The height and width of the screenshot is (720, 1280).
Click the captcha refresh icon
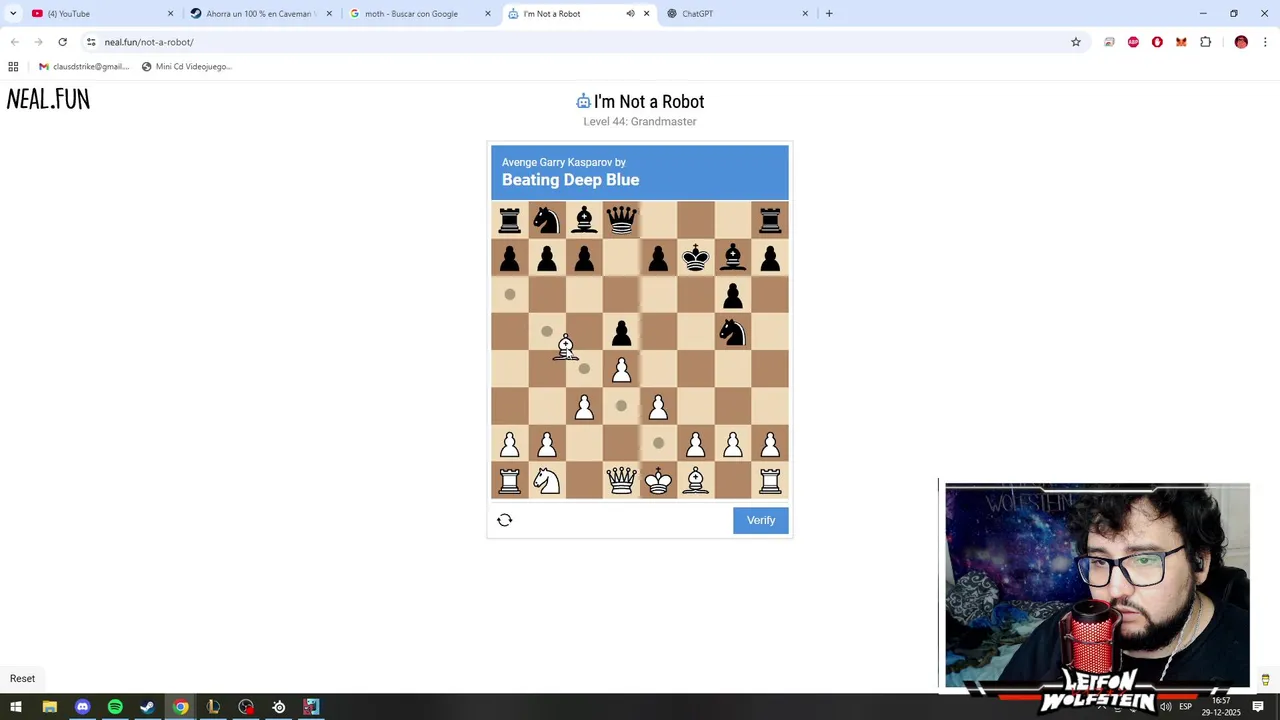[505, 520]
